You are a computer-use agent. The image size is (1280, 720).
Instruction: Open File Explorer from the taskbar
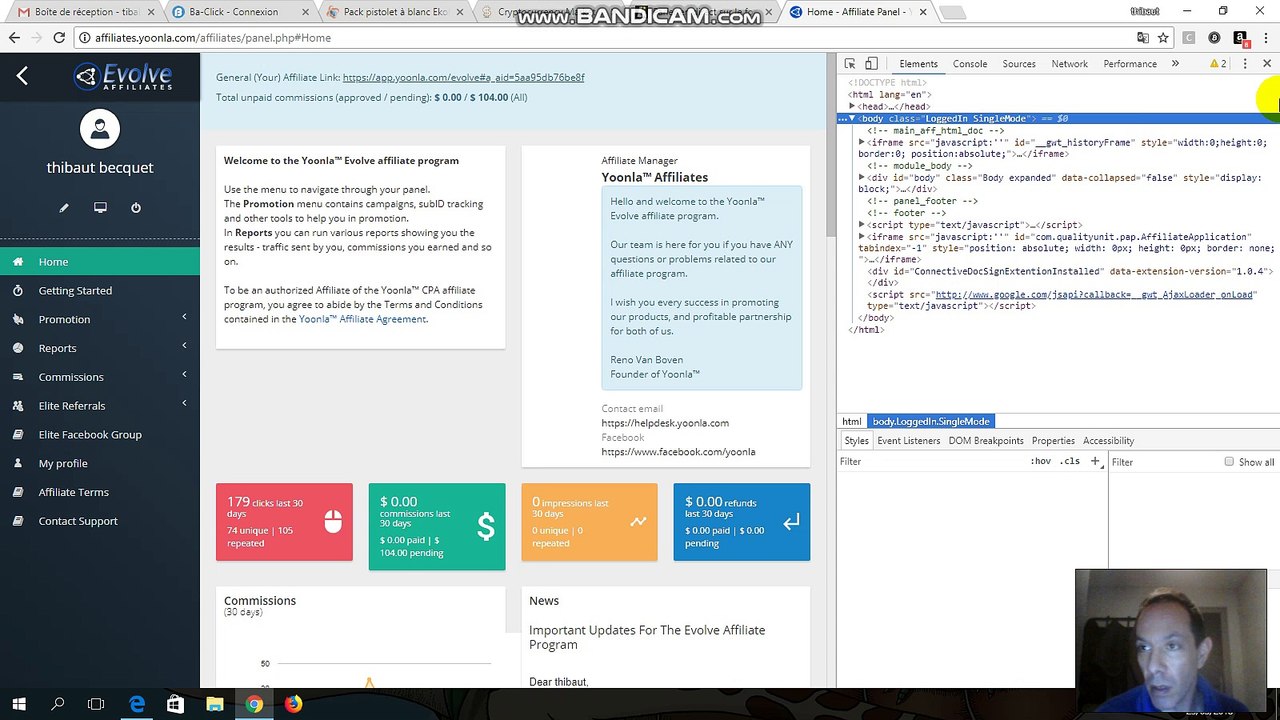coord(214,704)
